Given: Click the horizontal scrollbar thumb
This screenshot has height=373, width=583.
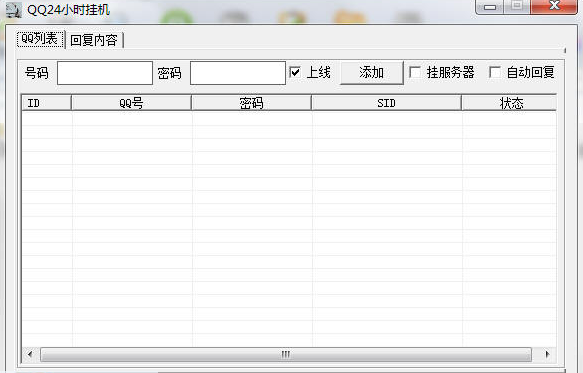Looking at the screenshot, I should [286, 354].
